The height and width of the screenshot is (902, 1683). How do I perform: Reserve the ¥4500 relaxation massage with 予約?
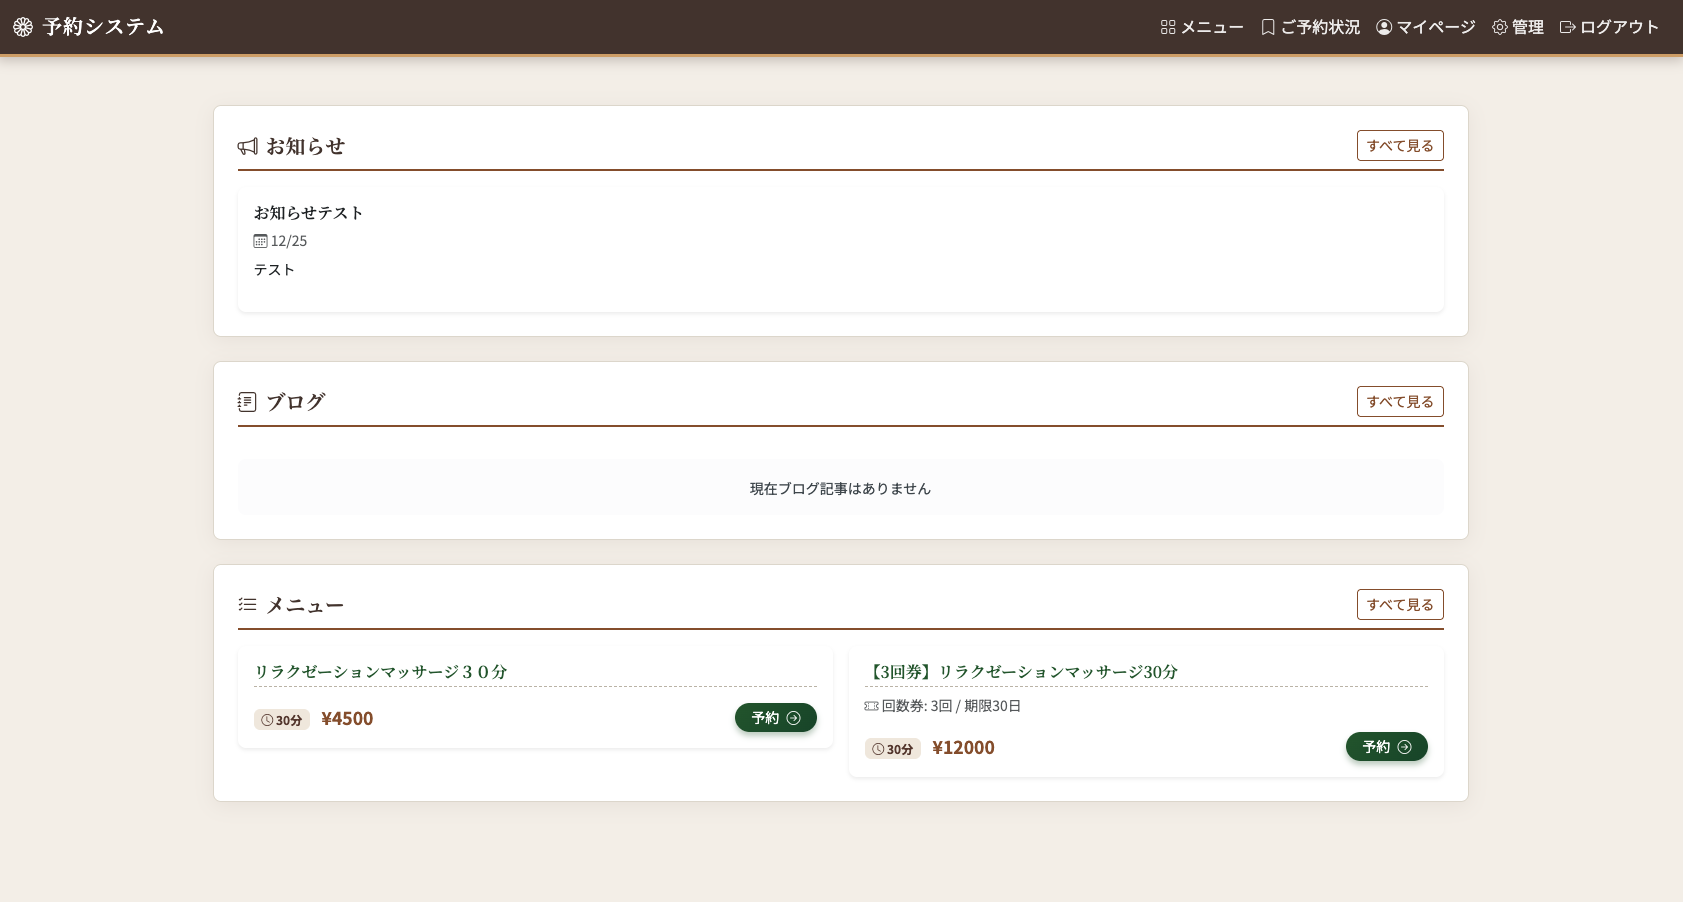775,718
